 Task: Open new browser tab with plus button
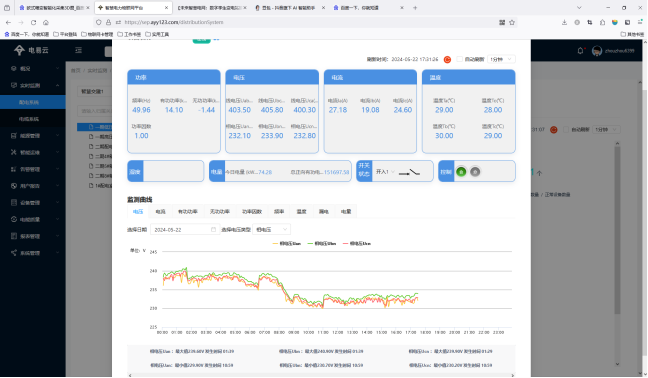(x=415, y=8)
